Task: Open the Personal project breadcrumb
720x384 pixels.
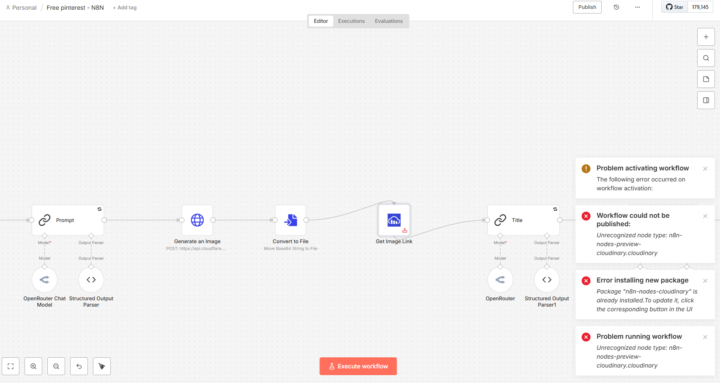Action: point(21,8)
